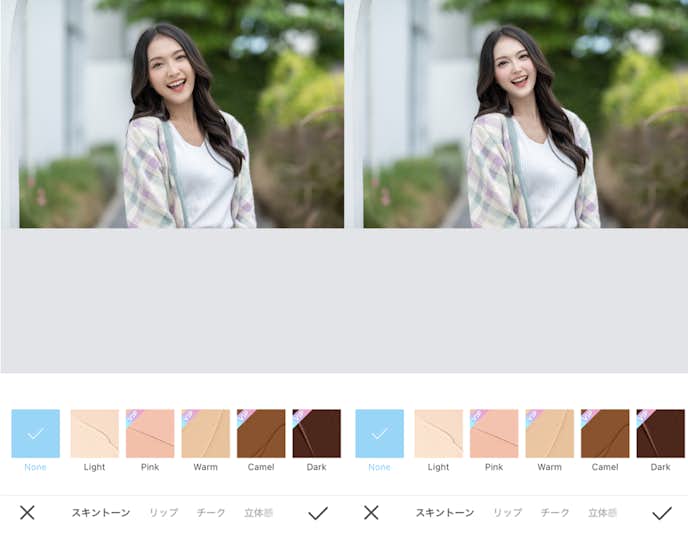Image resolution: width=688 pixels, height=535 pixels.
Task: Choose Light skin tone swatch in right editor
Action: 438,434
